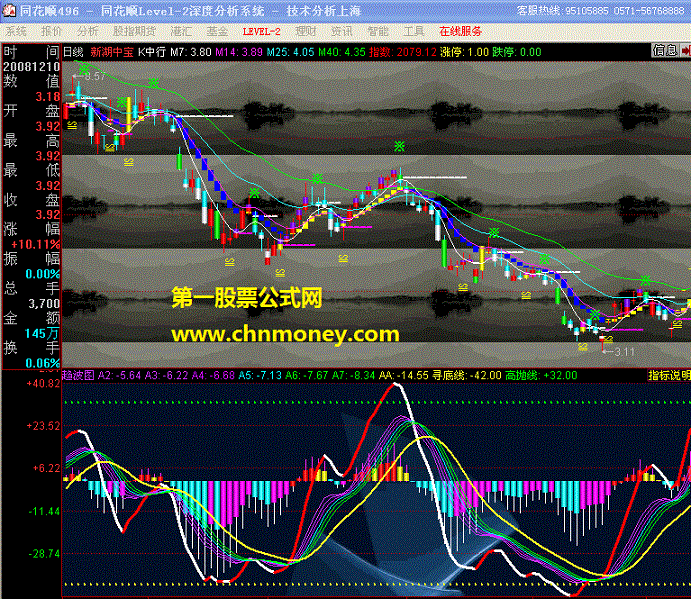
Task: Open the 股指期货 menu
Action: pos(134,31)
